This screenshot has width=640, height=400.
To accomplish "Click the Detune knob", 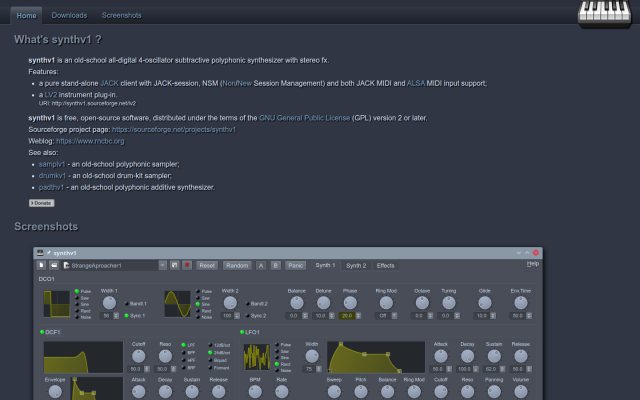I will point(323,303).
